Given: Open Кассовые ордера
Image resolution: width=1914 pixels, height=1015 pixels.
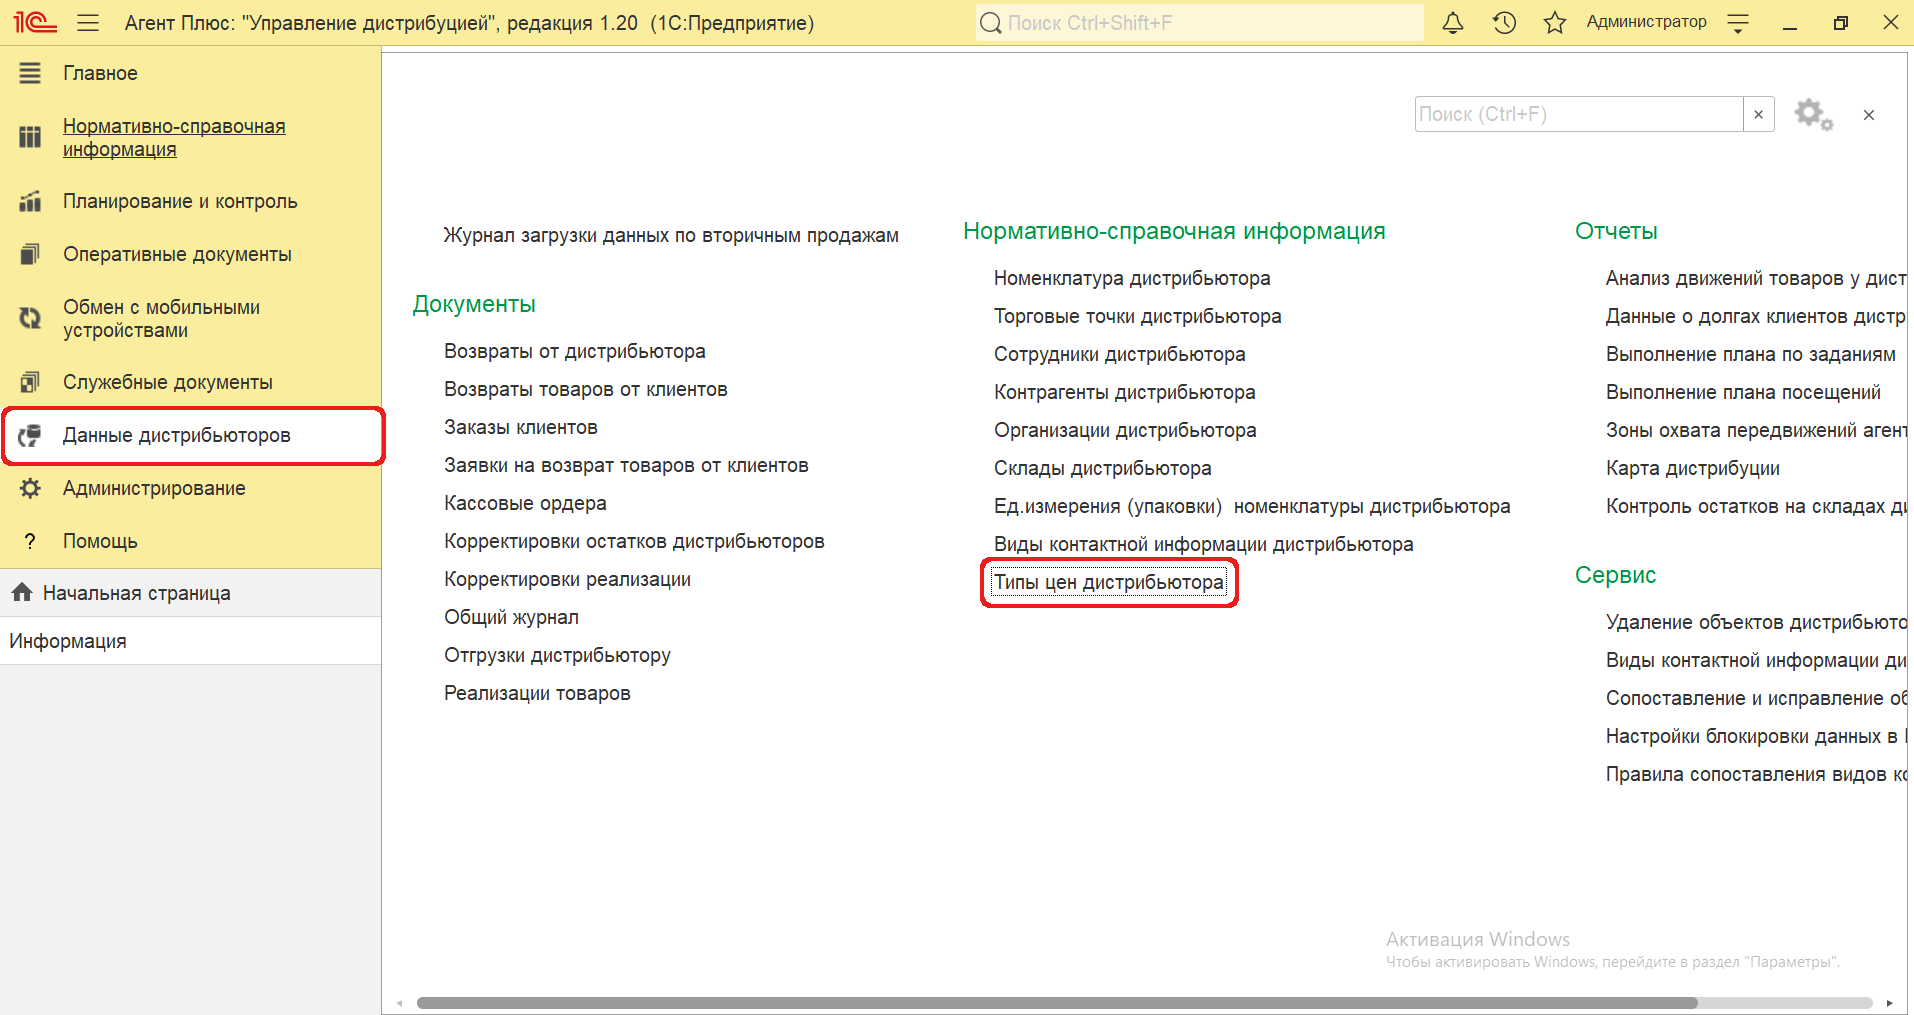Looking at the screenshot, I should [525, 503].
